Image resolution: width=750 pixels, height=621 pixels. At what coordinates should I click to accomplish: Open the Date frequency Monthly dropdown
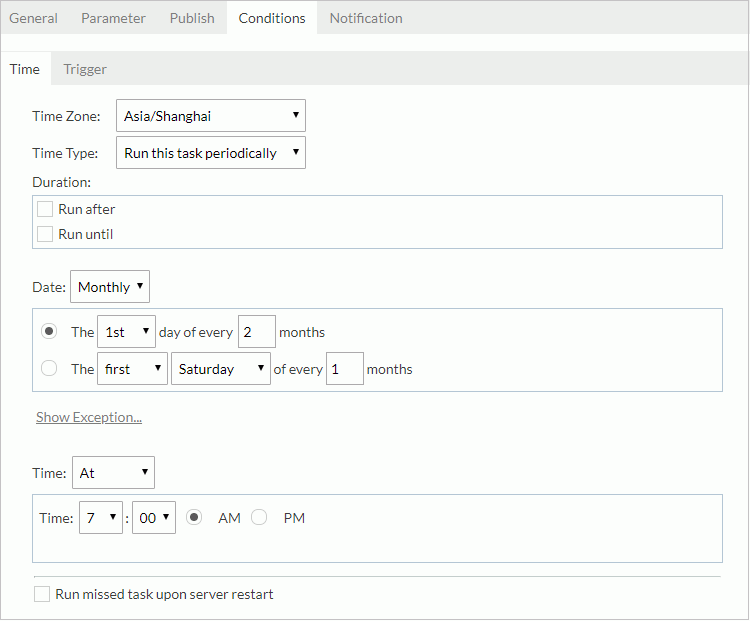[110, 287]
